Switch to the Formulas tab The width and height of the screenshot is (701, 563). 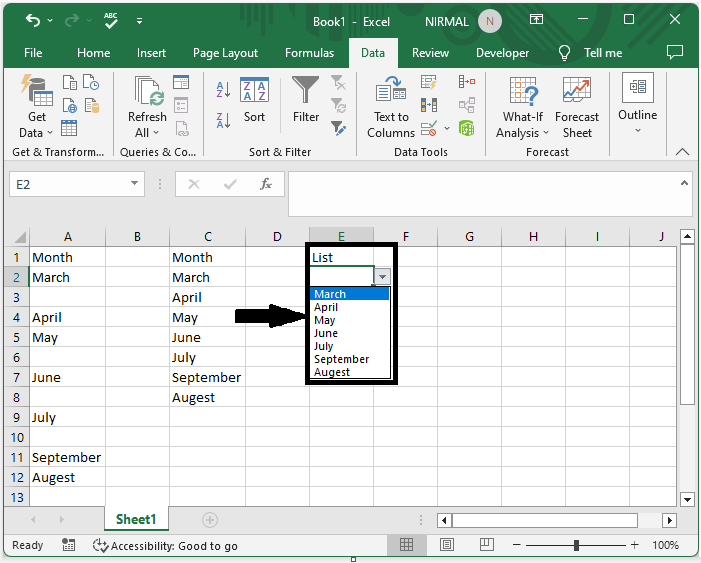pos(309,53)
